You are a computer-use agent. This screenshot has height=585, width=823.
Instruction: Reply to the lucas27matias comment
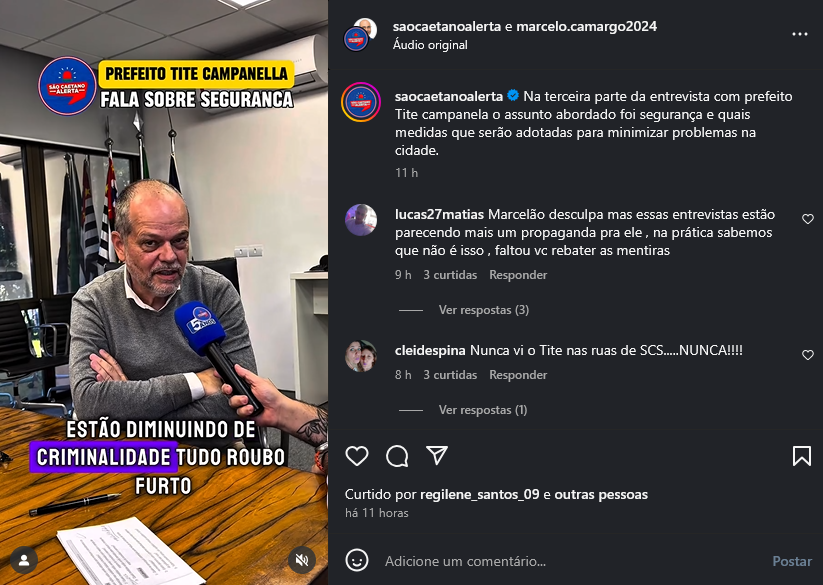pyautogui.click(x=518, y=275)
